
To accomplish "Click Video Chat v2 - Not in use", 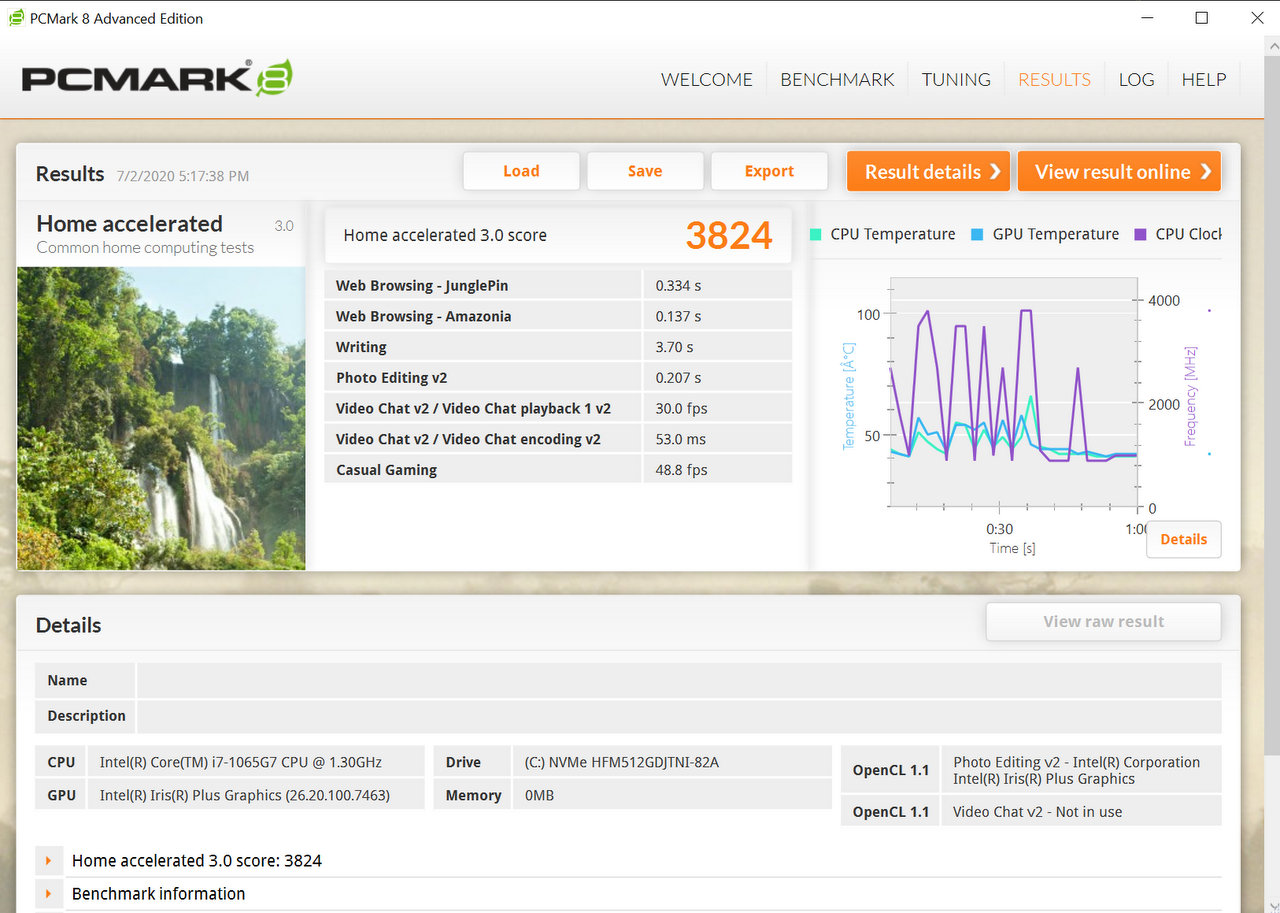I will click(1038, 812).
